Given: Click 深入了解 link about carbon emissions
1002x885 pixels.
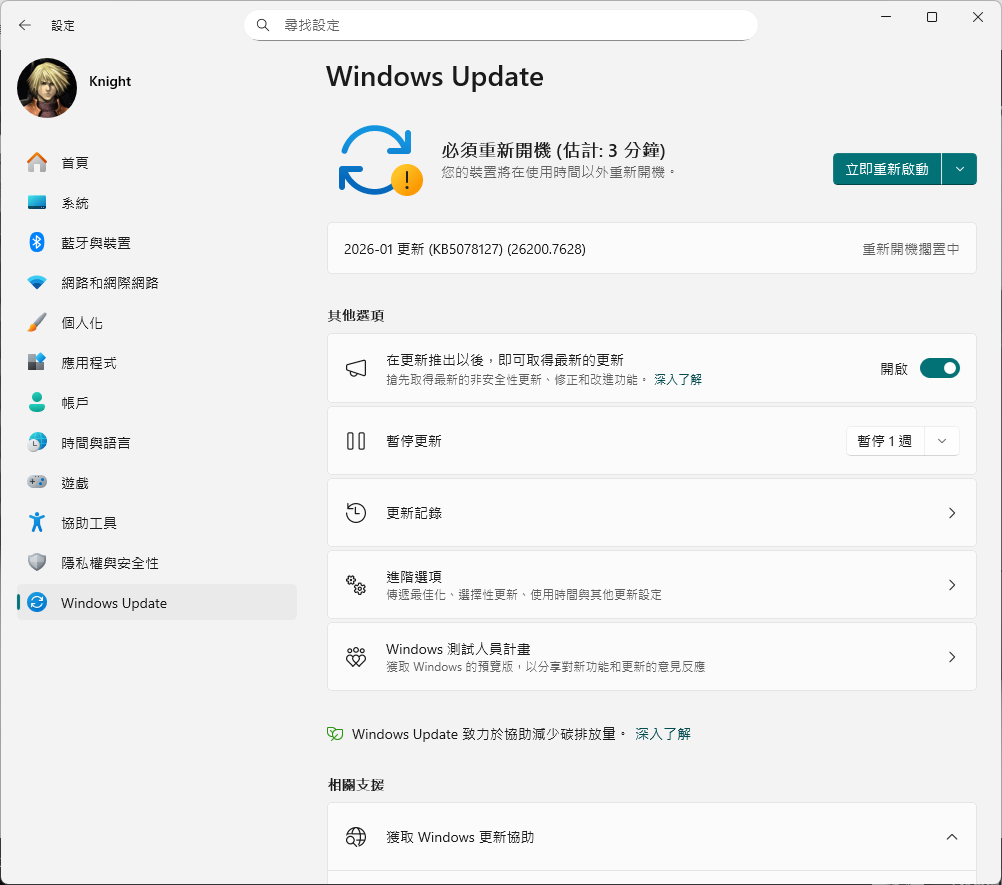Looking at the screenshot, I should click(663, 734).
